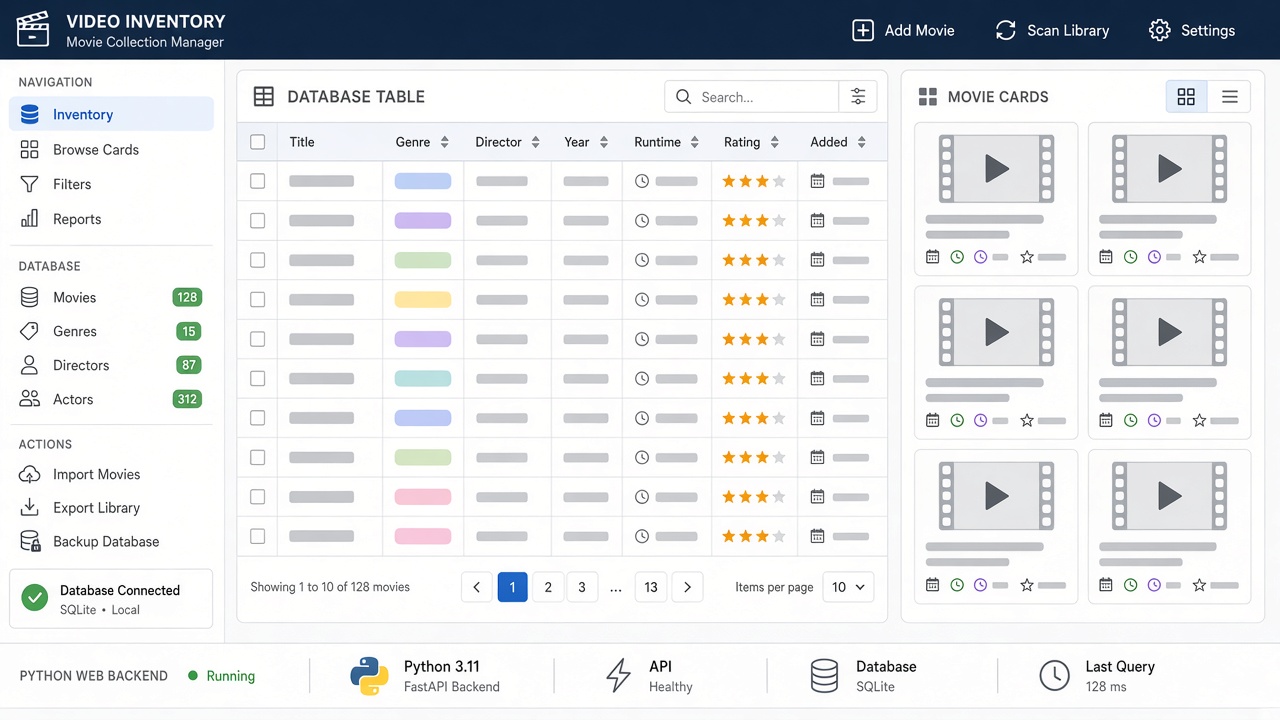Toggle the select-all checkbox in table header
This screenshot has width=1280, height=720.
tap(258, 142)
